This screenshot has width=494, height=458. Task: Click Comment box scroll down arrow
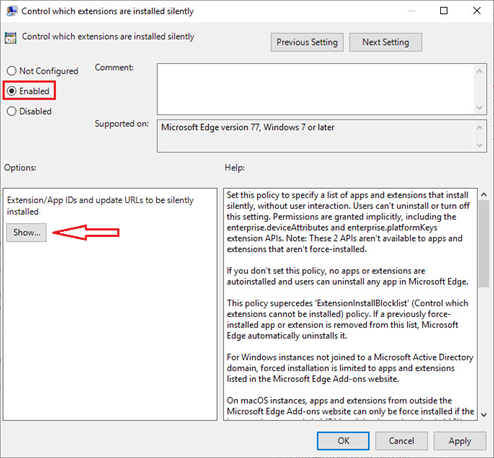pos(479,108)
